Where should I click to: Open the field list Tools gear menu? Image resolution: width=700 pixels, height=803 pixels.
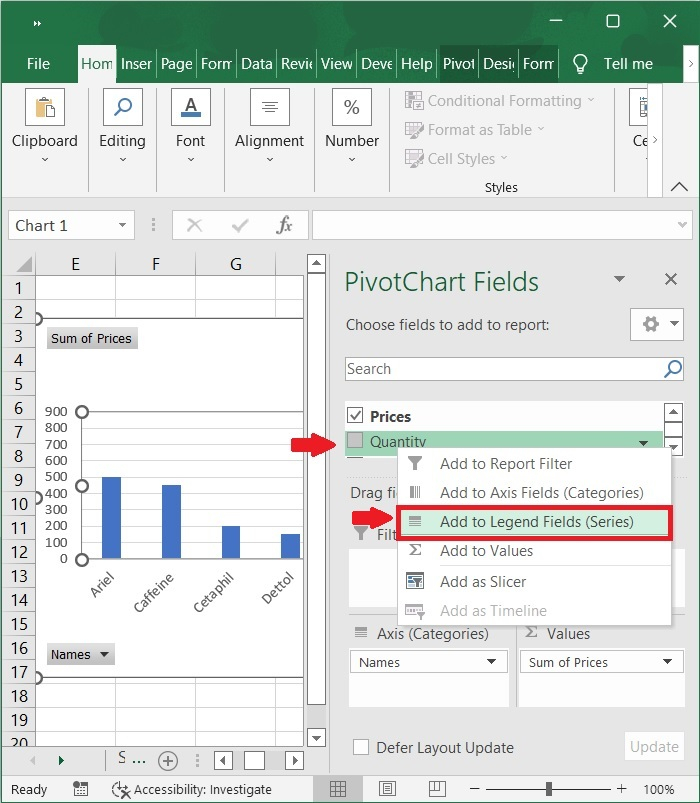pos(657,324)
